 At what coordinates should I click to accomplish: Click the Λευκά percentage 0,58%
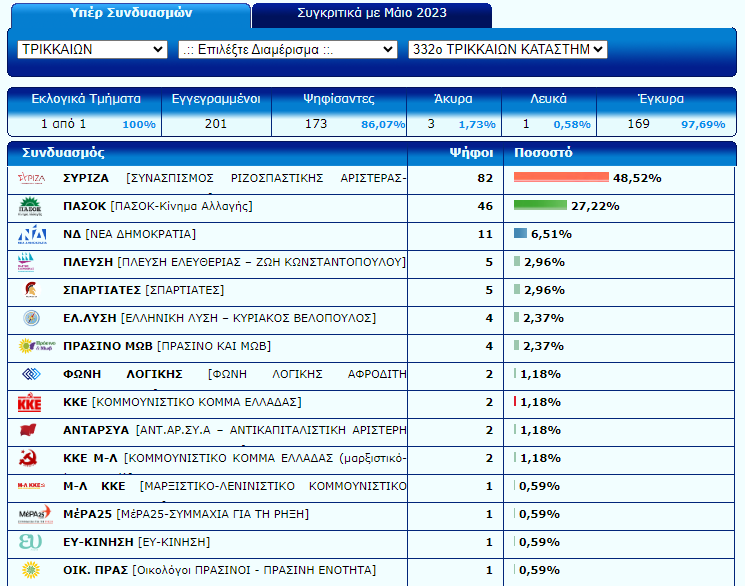point(572,125)
